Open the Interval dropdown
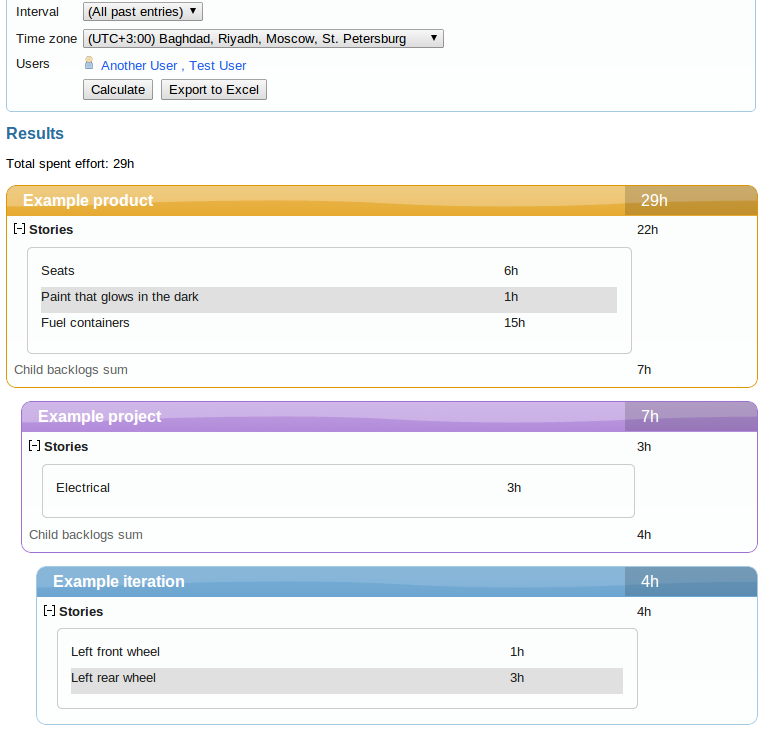 143,12
